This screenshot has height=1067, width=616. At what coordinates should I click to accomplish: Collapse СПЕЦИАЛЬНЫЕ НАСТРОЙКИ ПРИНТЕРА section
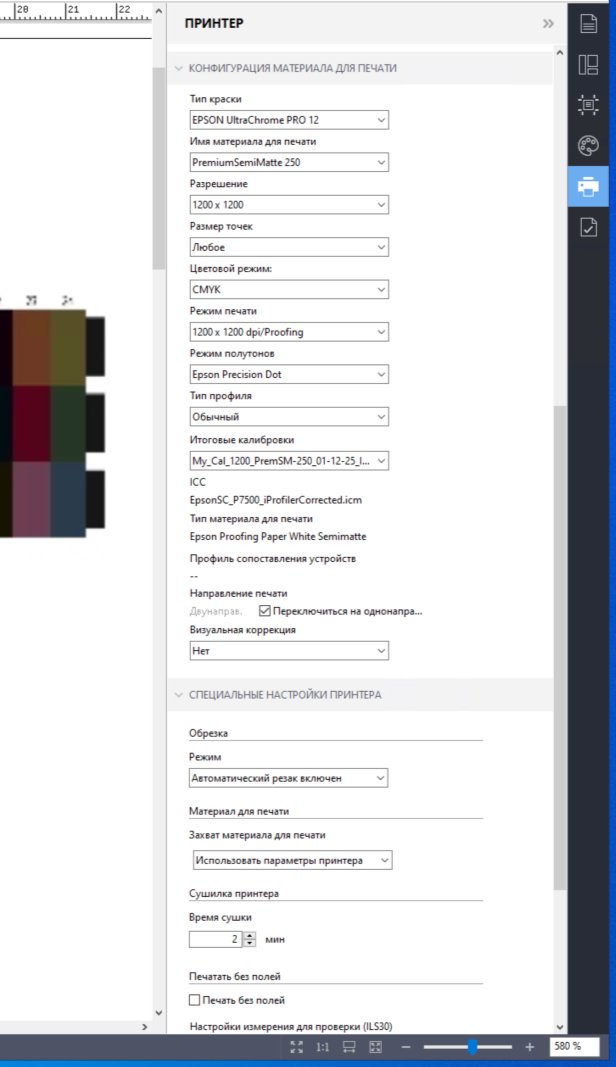coord(179,695)
